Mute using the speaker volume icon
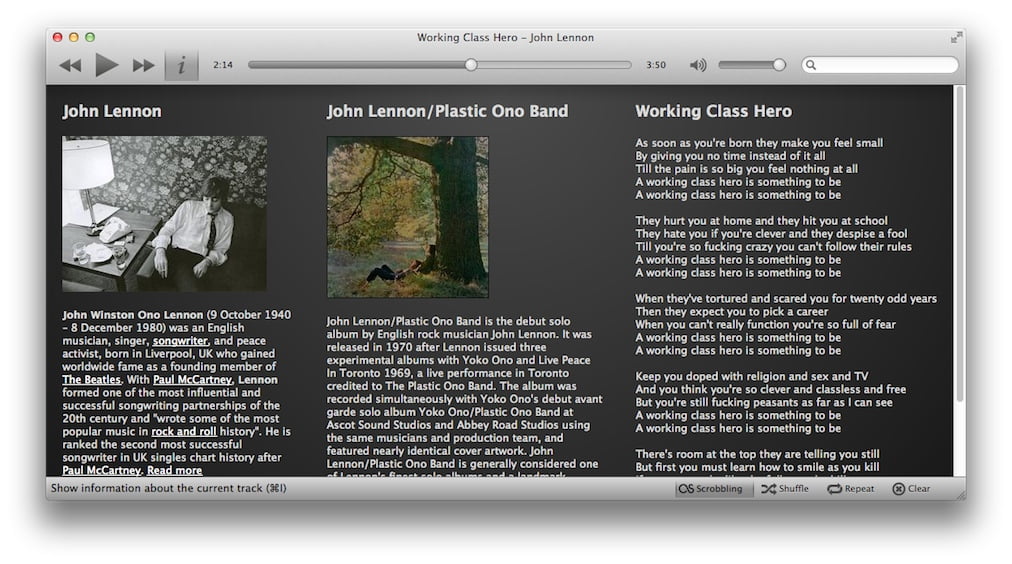The height and width of the screenshot is (564, 1012). (698, 65)
